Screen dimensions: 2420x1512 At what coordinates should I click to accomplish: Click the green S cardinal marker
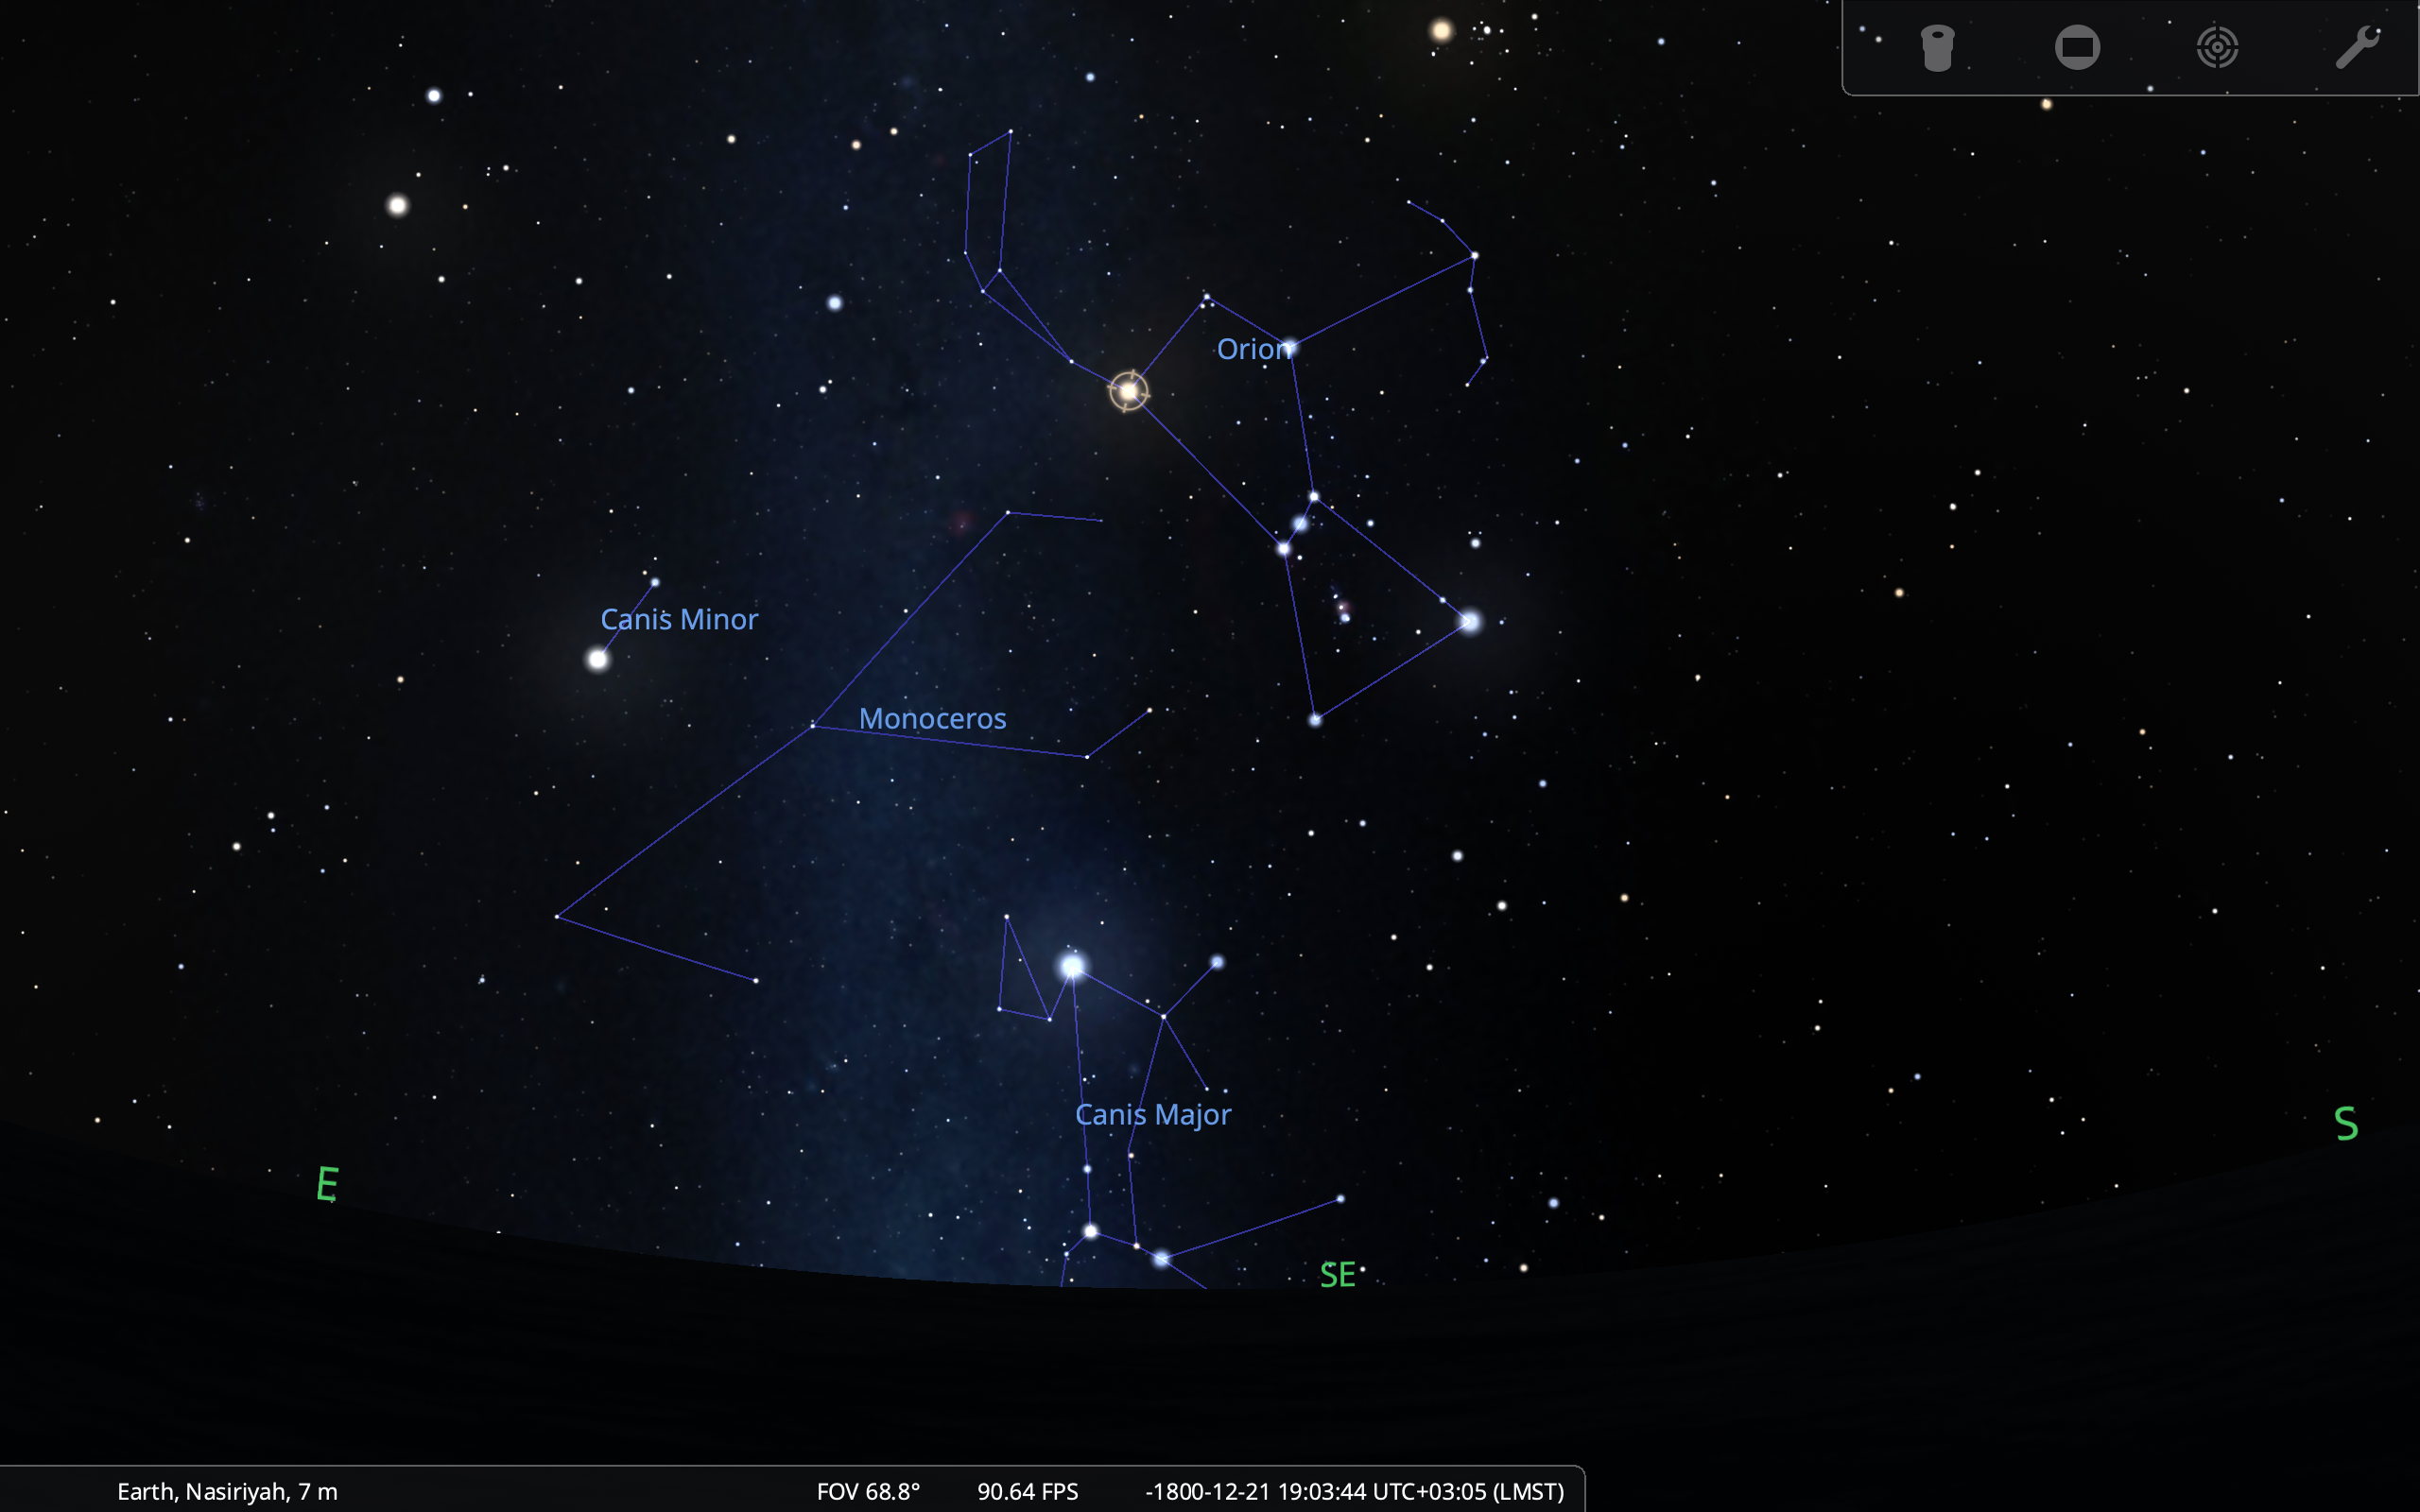click(2345, 1124)
